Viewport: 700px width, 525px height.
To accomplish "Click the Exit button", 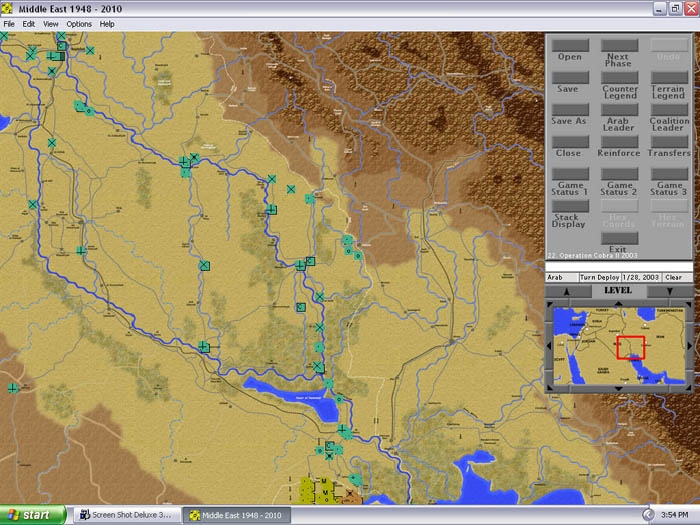I will point(619,238).
